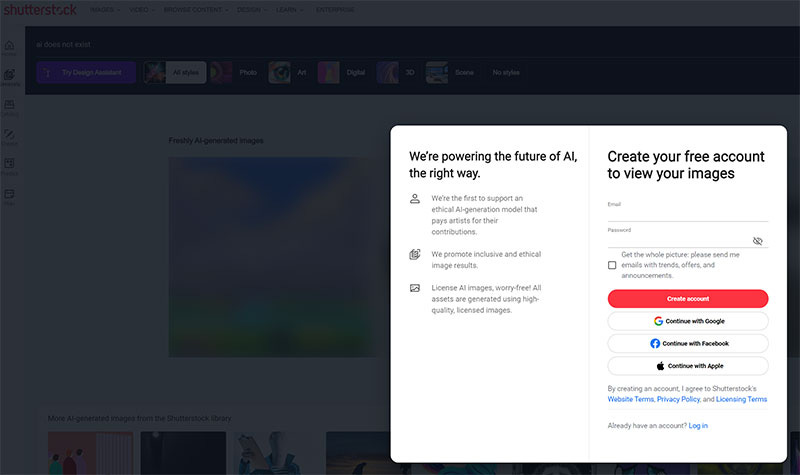Open the Website Terms link
The width and height of the screenshot is (800, 475).
point(631,399)
